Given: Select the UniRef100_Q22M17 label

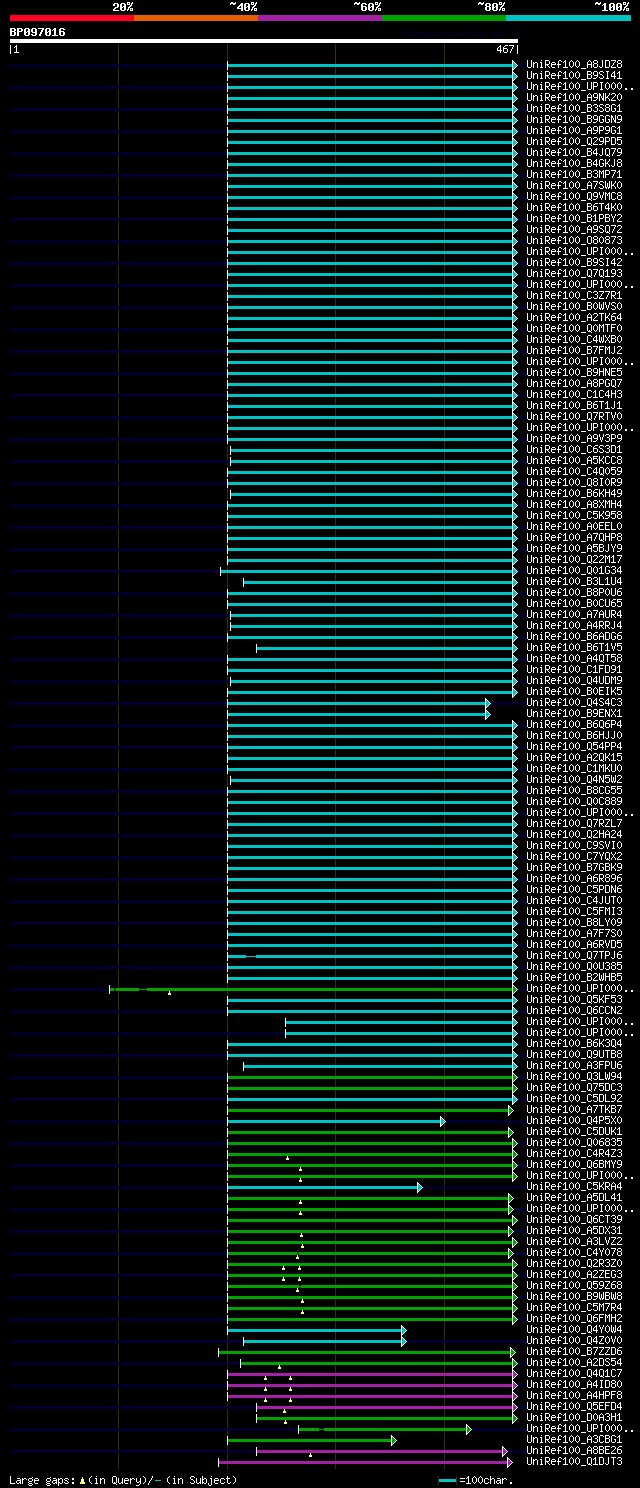Looking at the screenshot, I should [574, 559].
